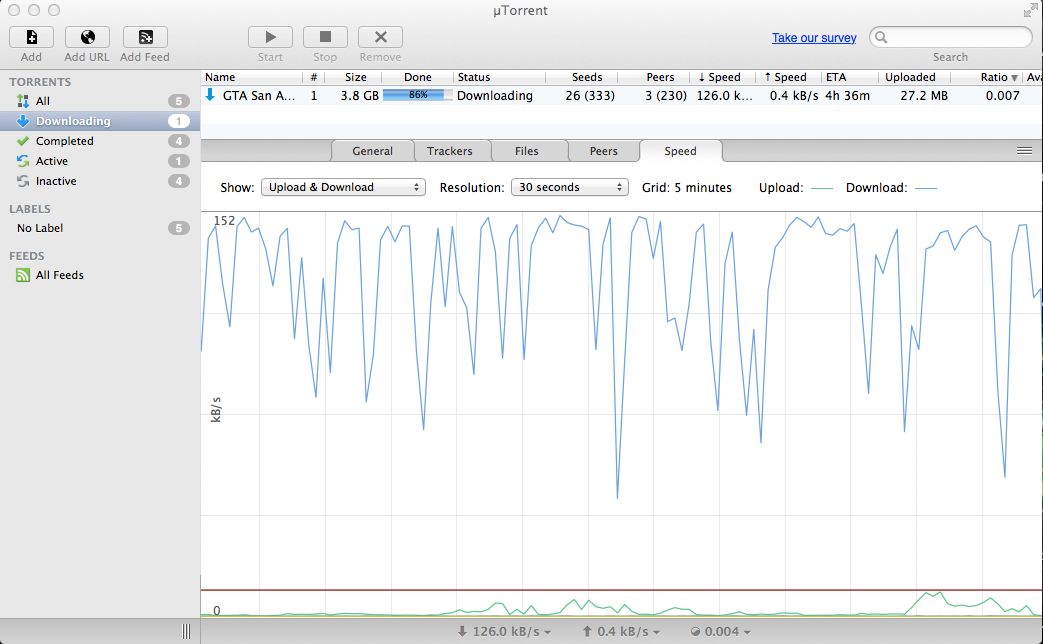This screenshot has height=644, width=1043.
Task: Click the fullscreen arrows window icon
Action: (1030, 10)
